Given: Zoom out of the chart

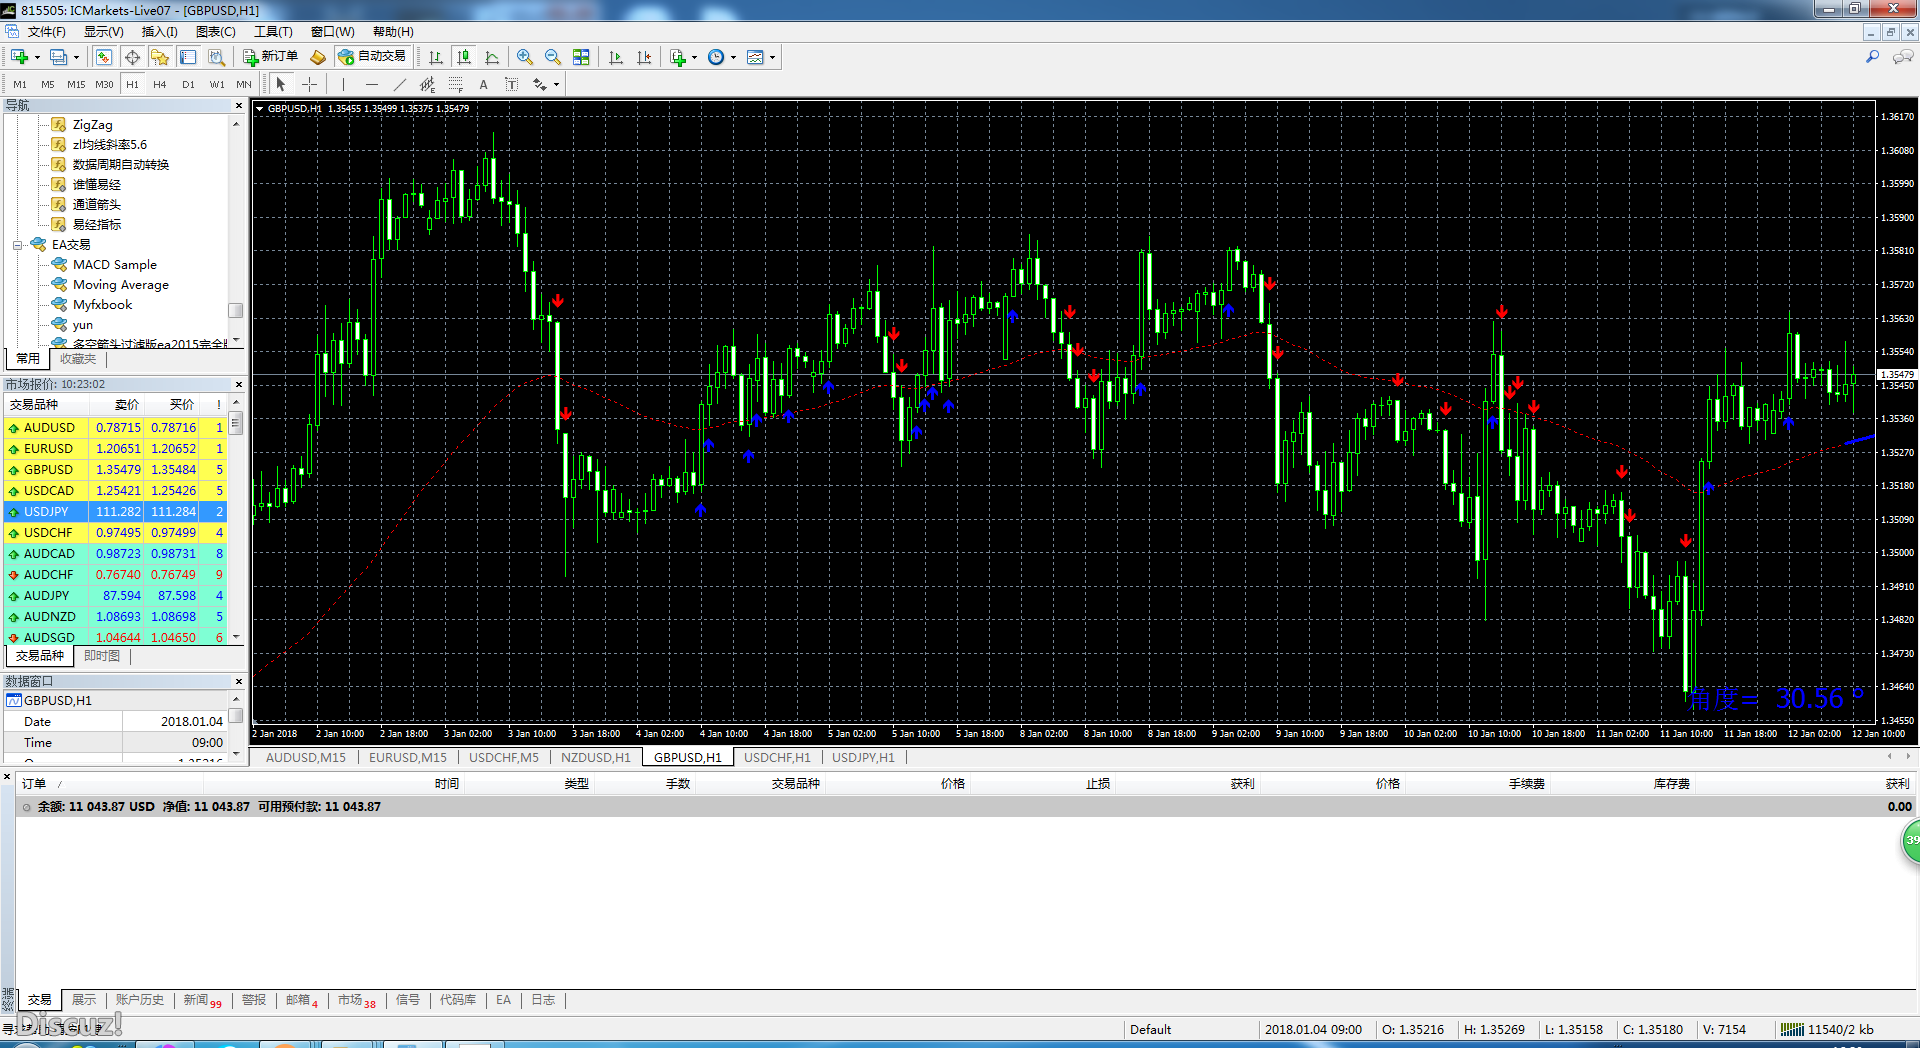Looking at the screenshot, I should 553,57.
